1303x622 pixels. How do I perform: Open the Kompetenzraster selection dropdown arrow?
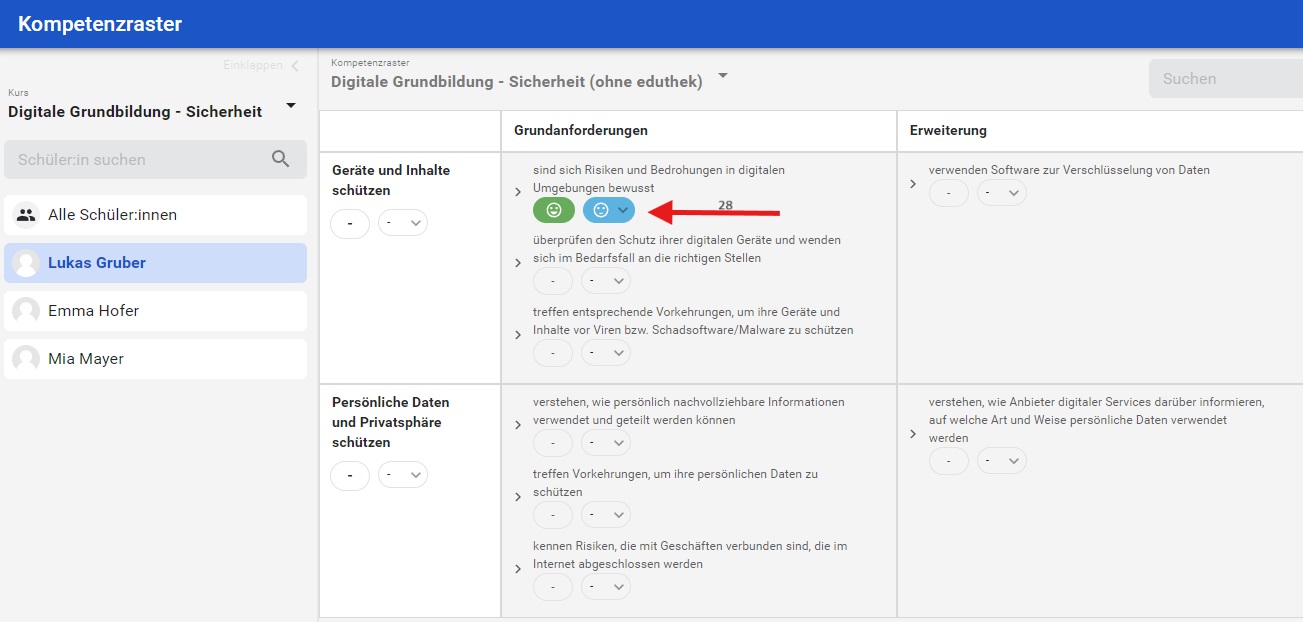pos(723,76)
